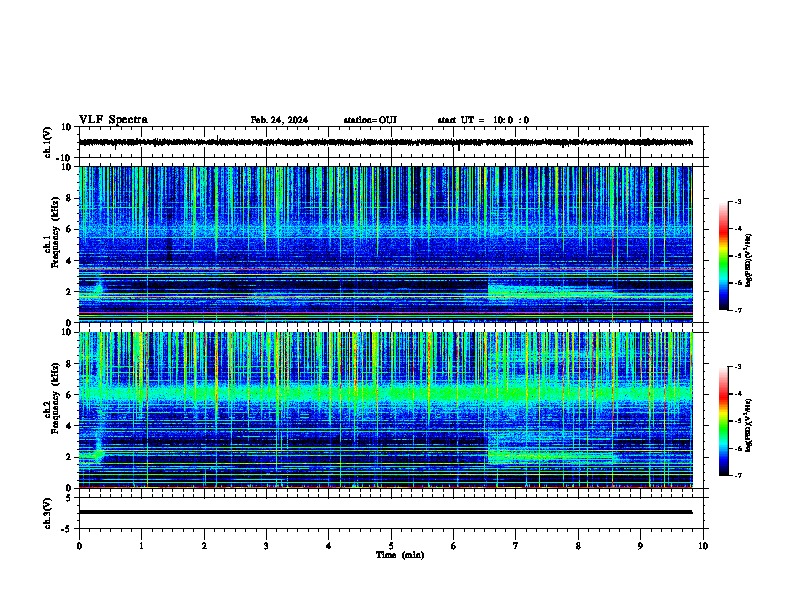Click time-axis tick label "6"

[x=454, y=546]
